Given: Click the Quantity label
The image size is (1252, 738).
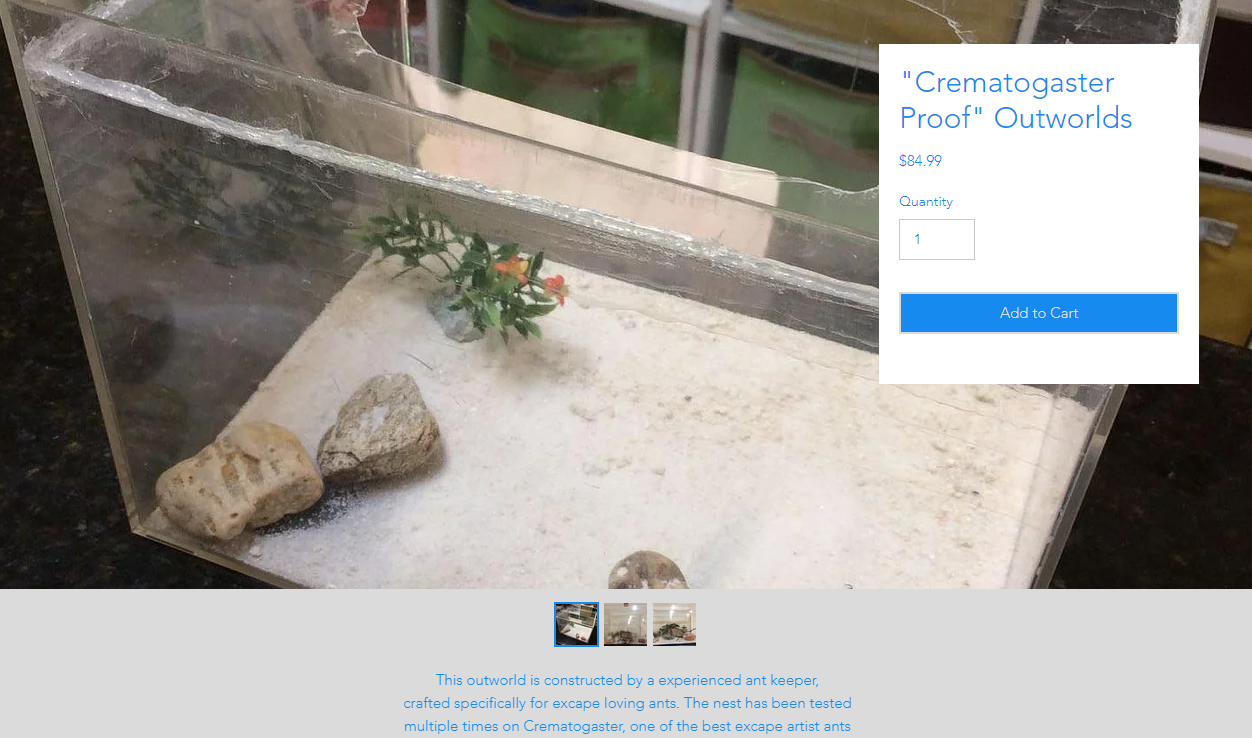Looking at the screenshot, I should 926,202.
